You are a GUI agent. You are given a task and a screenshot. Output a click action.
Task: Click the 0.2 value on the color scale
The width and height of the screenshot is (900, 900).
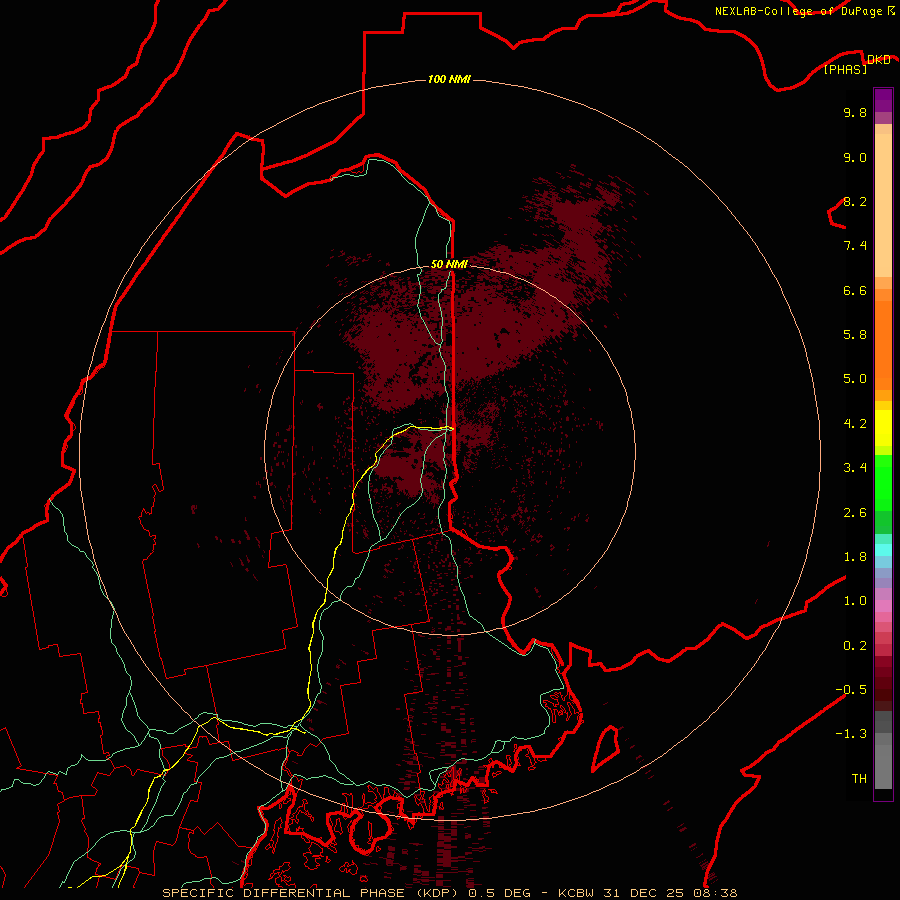(855, 646)
